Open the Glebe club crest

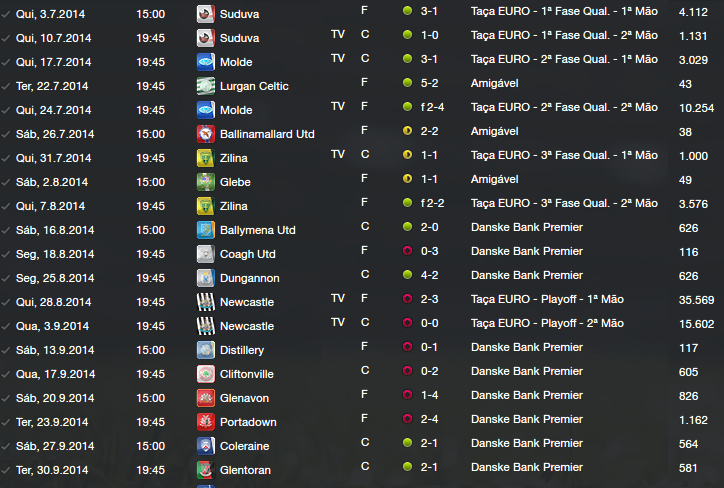205,182
